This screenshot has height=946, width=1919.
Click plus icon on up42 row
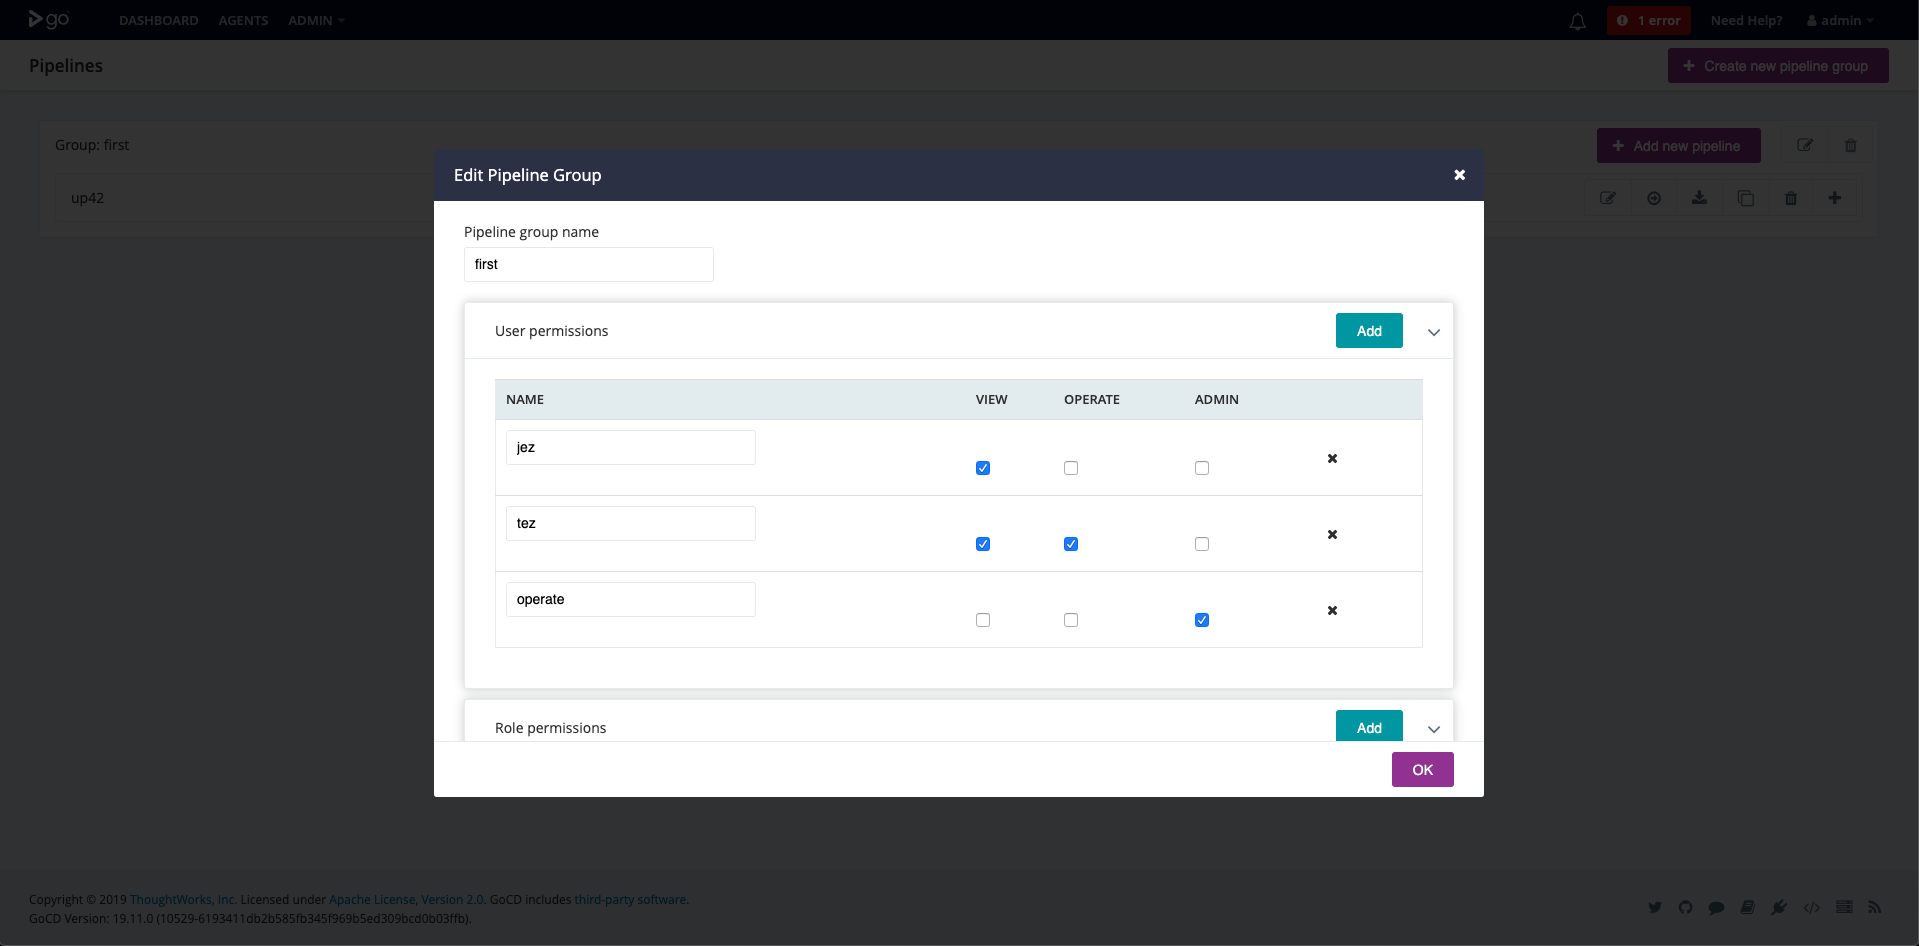tap(1835, 198)
